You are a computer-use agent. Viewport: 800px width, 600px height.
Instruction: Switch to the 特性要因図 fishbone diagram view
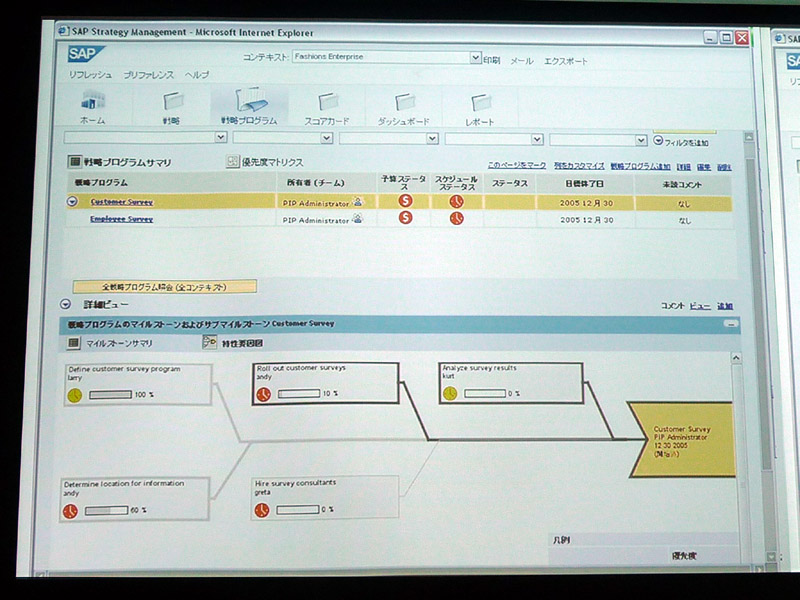pos(233,343)
